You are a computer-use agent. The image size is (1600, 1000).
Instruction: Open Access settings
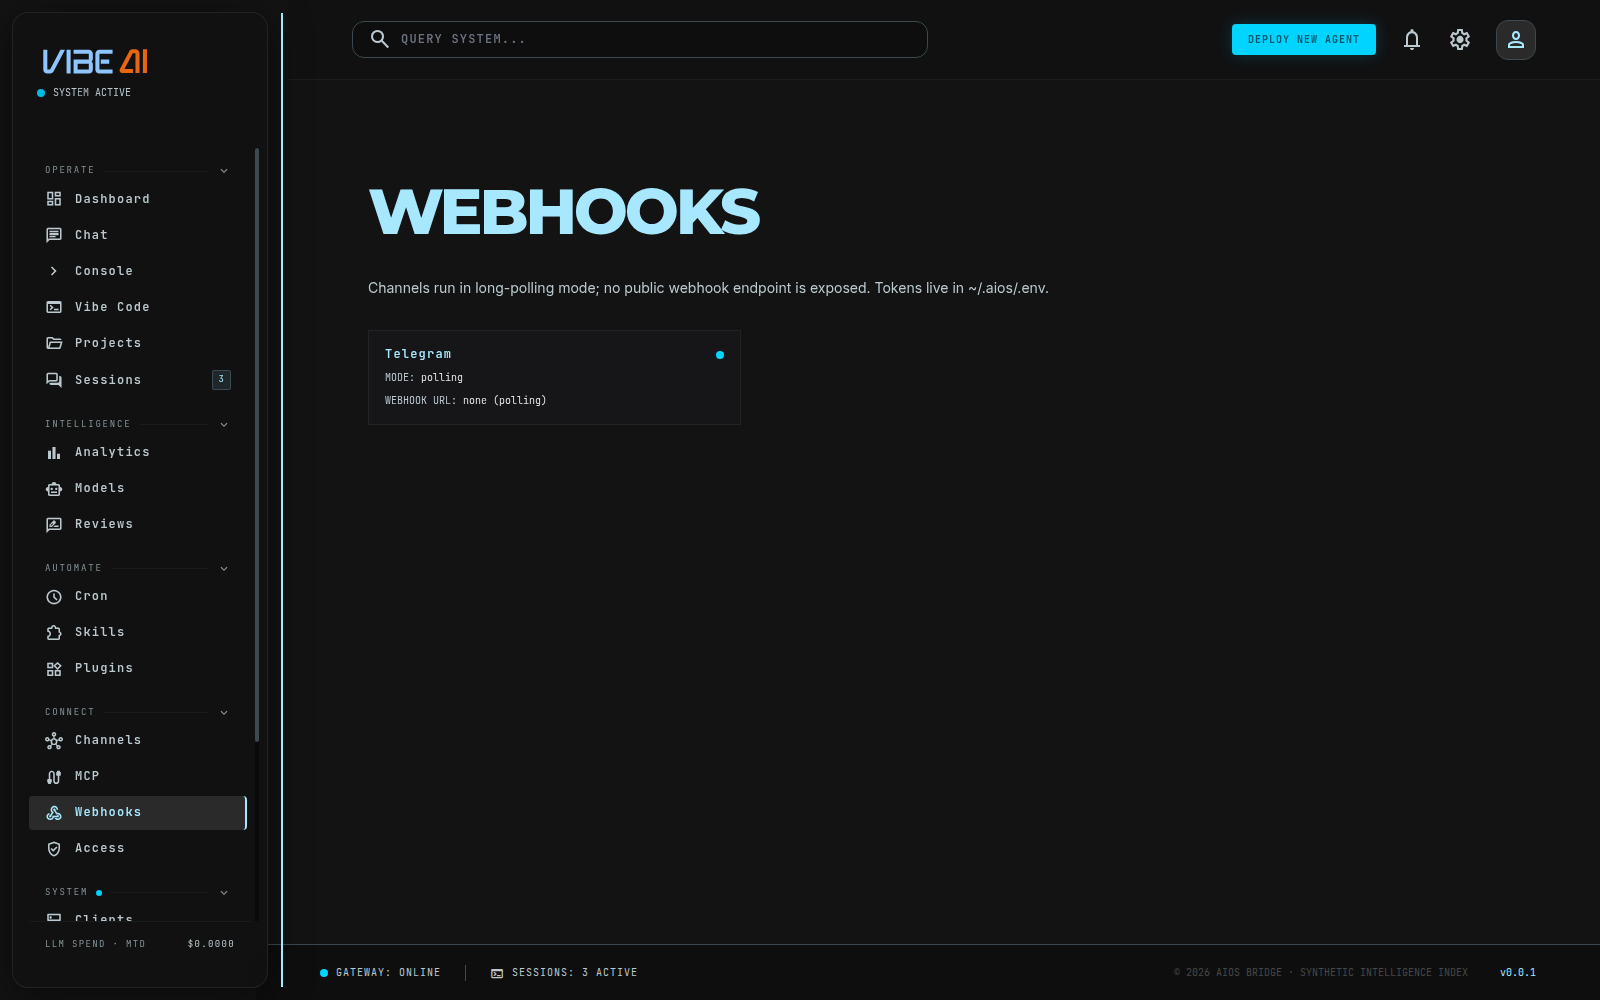[x=138, y=848]
